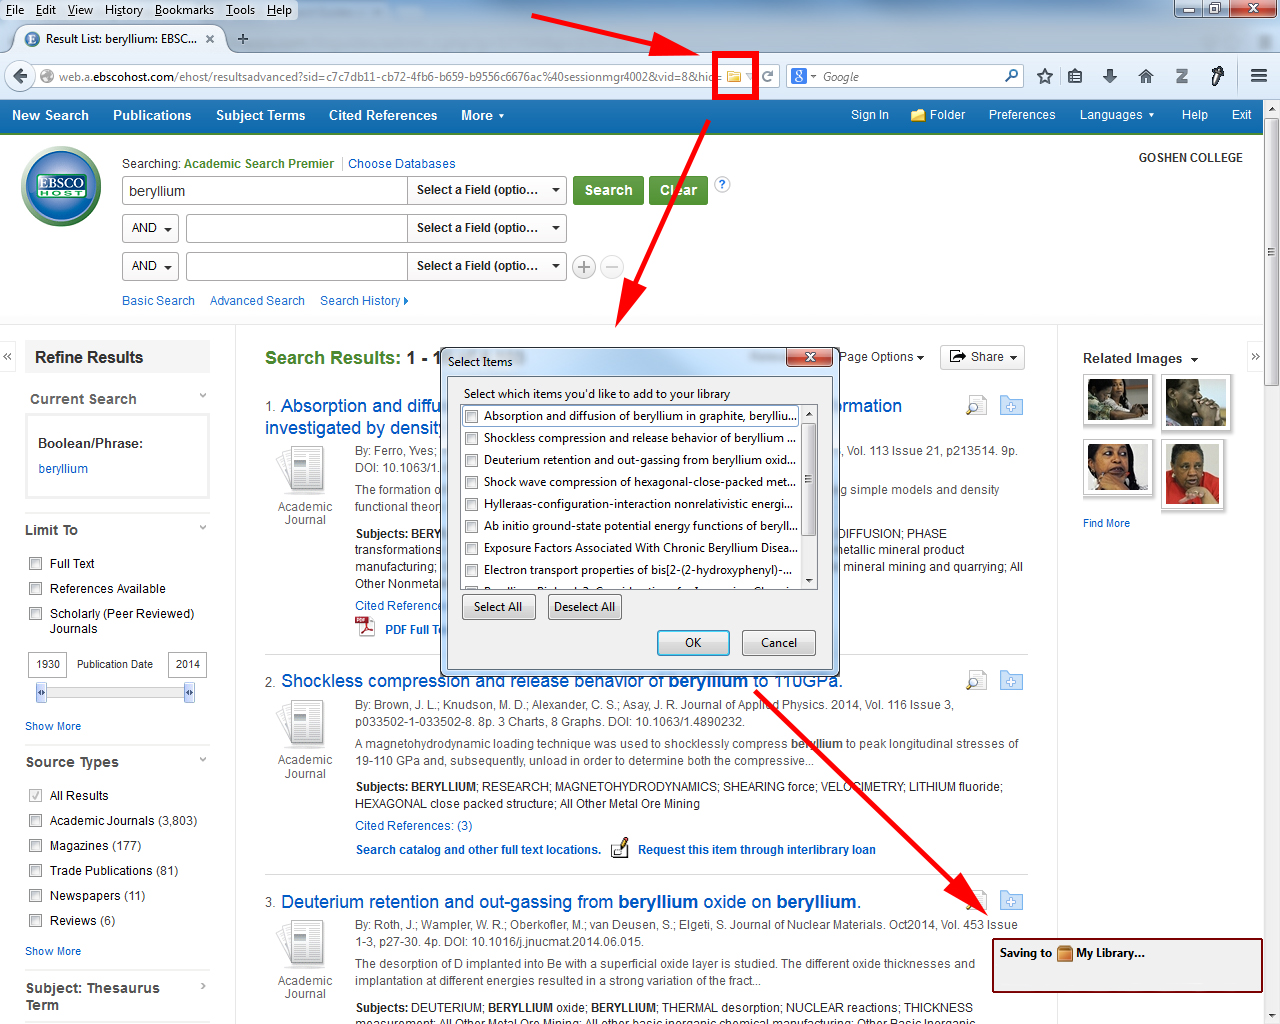Collapse the right Related Images sidebar

coord(1255,357)
